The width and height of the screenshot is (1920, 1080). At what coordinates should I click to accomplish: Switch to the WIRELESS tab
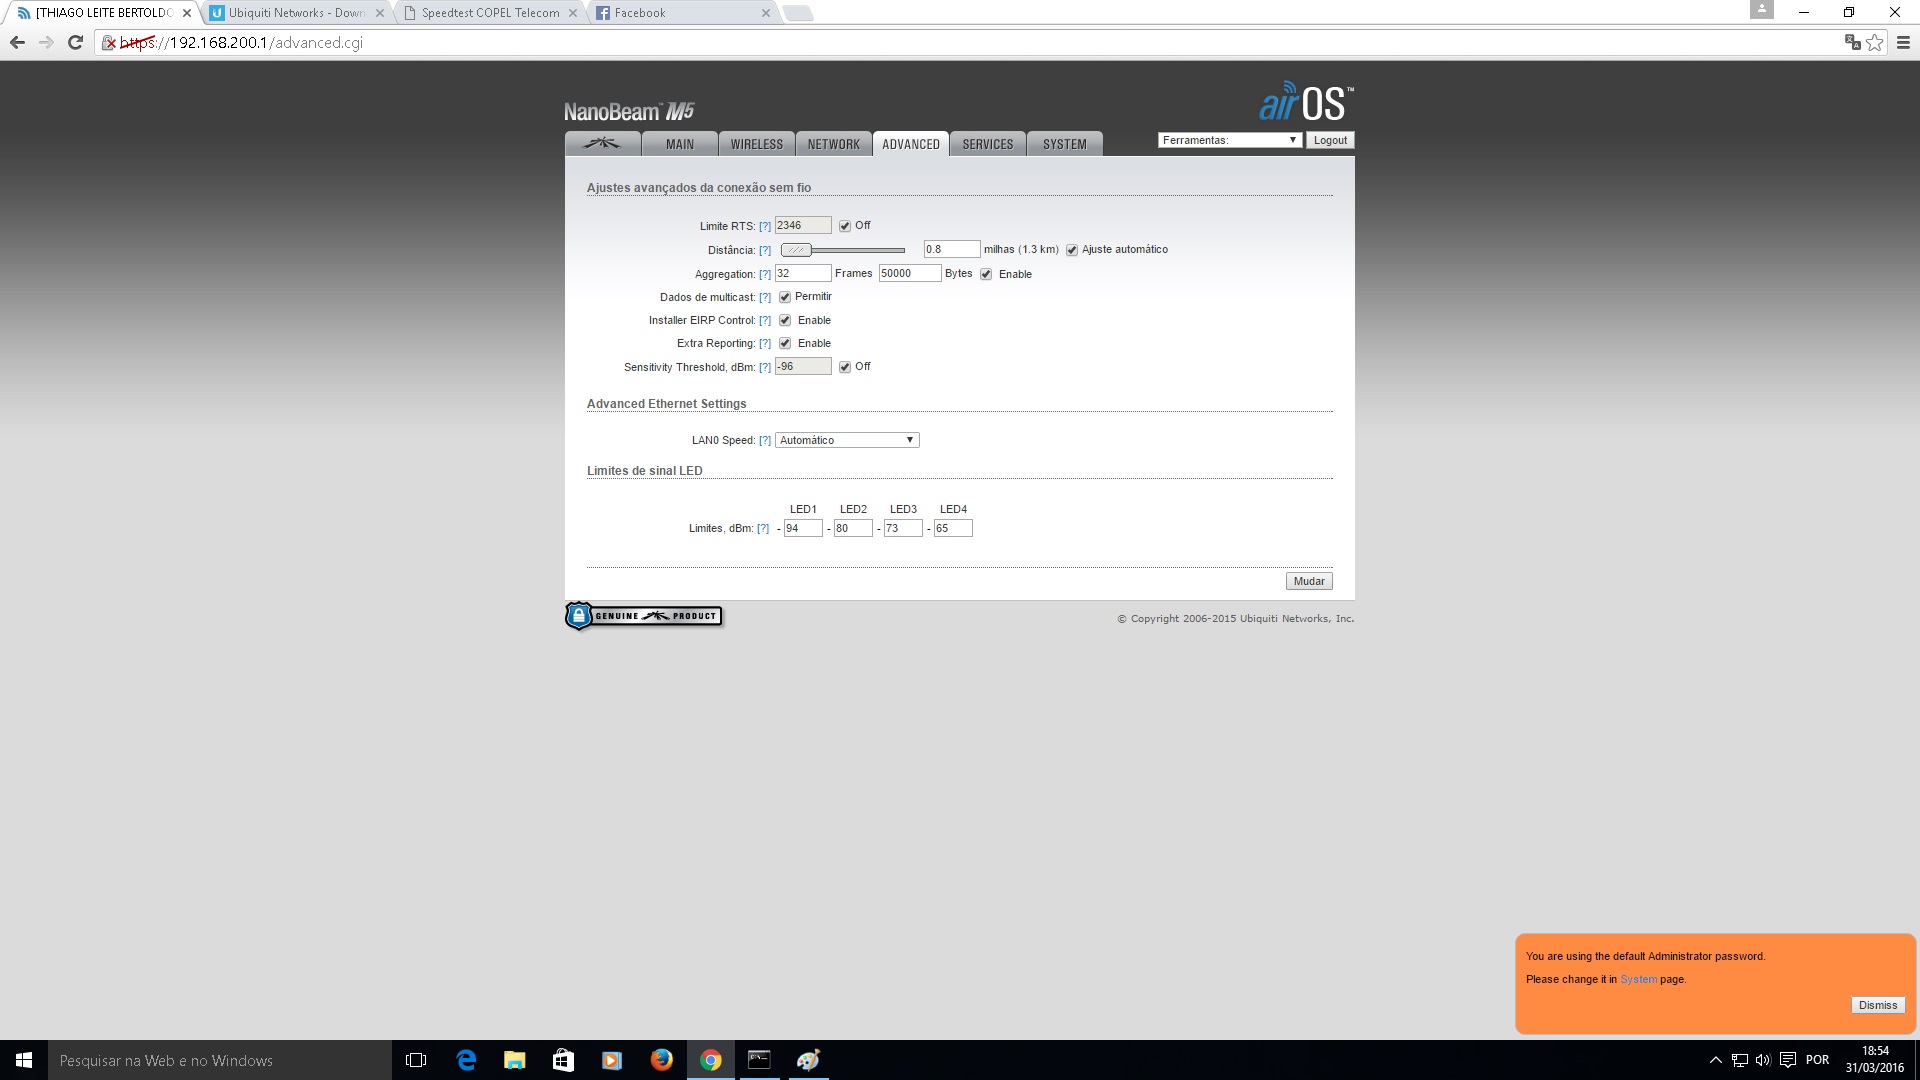coord(756,144)
